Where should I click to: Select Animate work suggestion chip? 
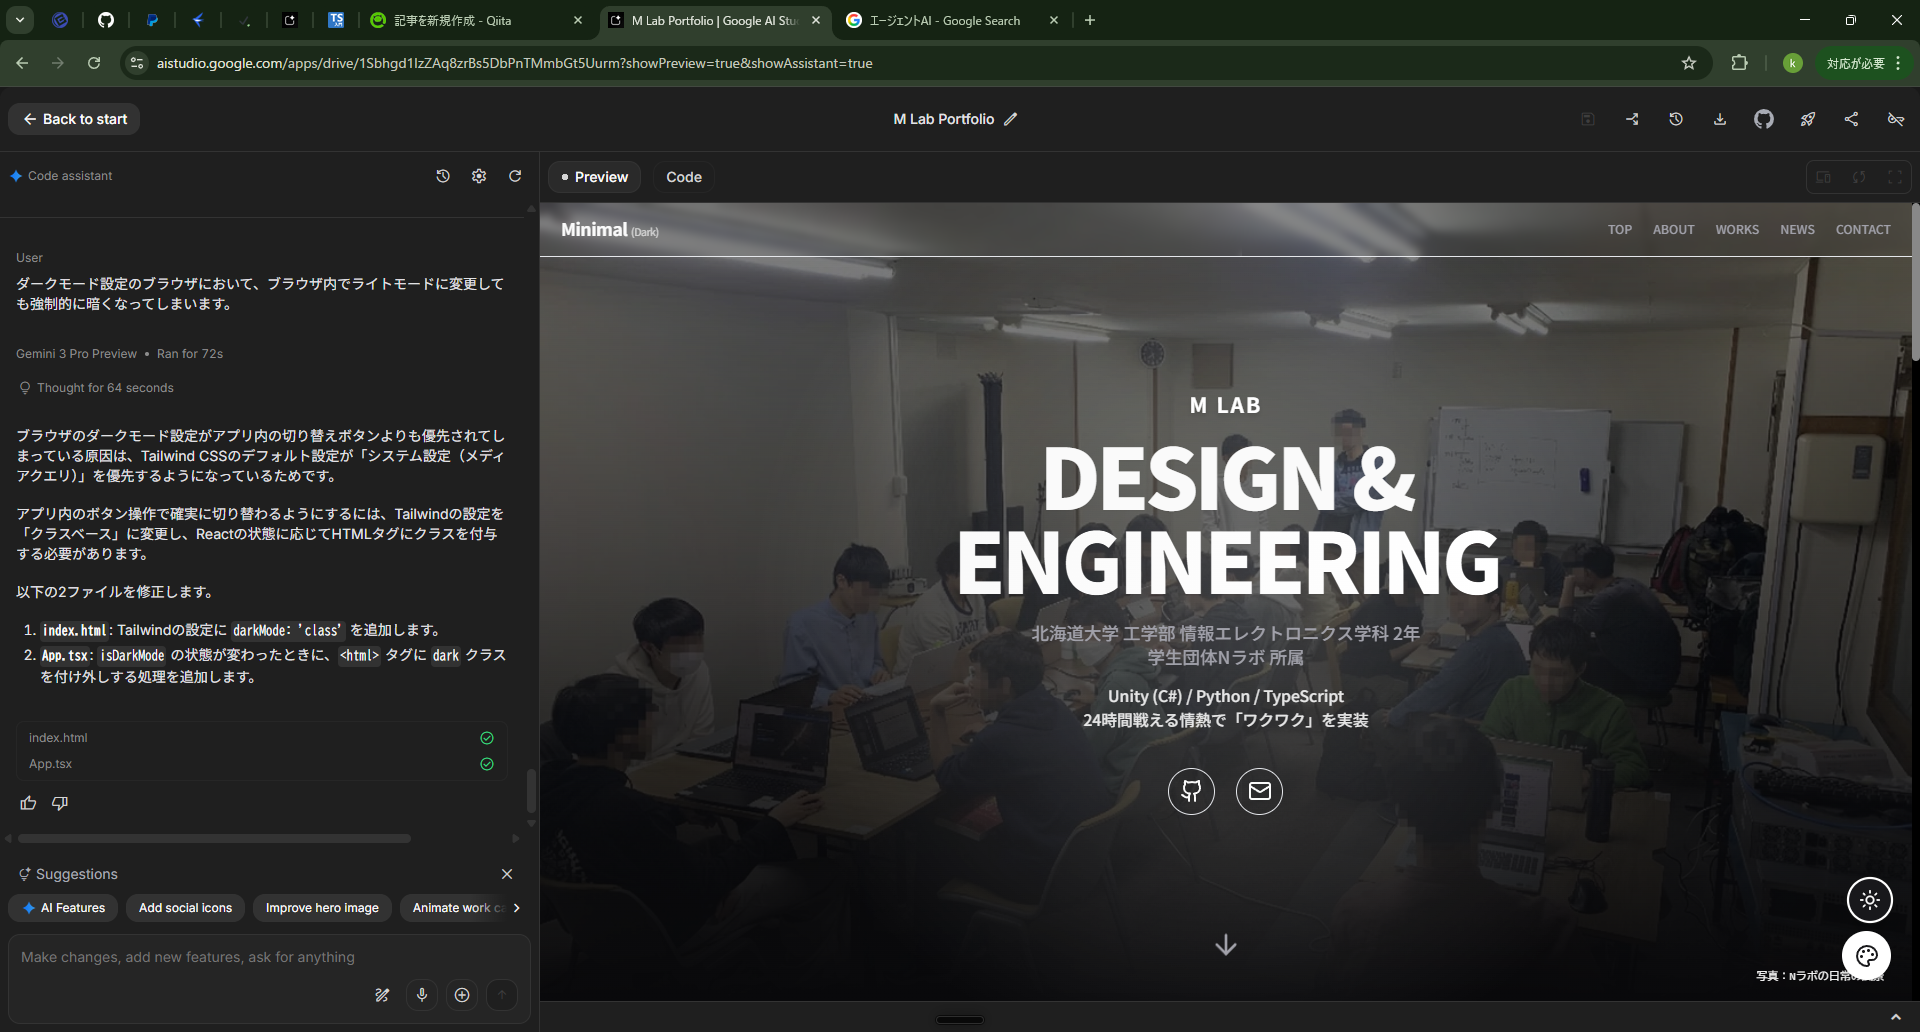(455, 908)
